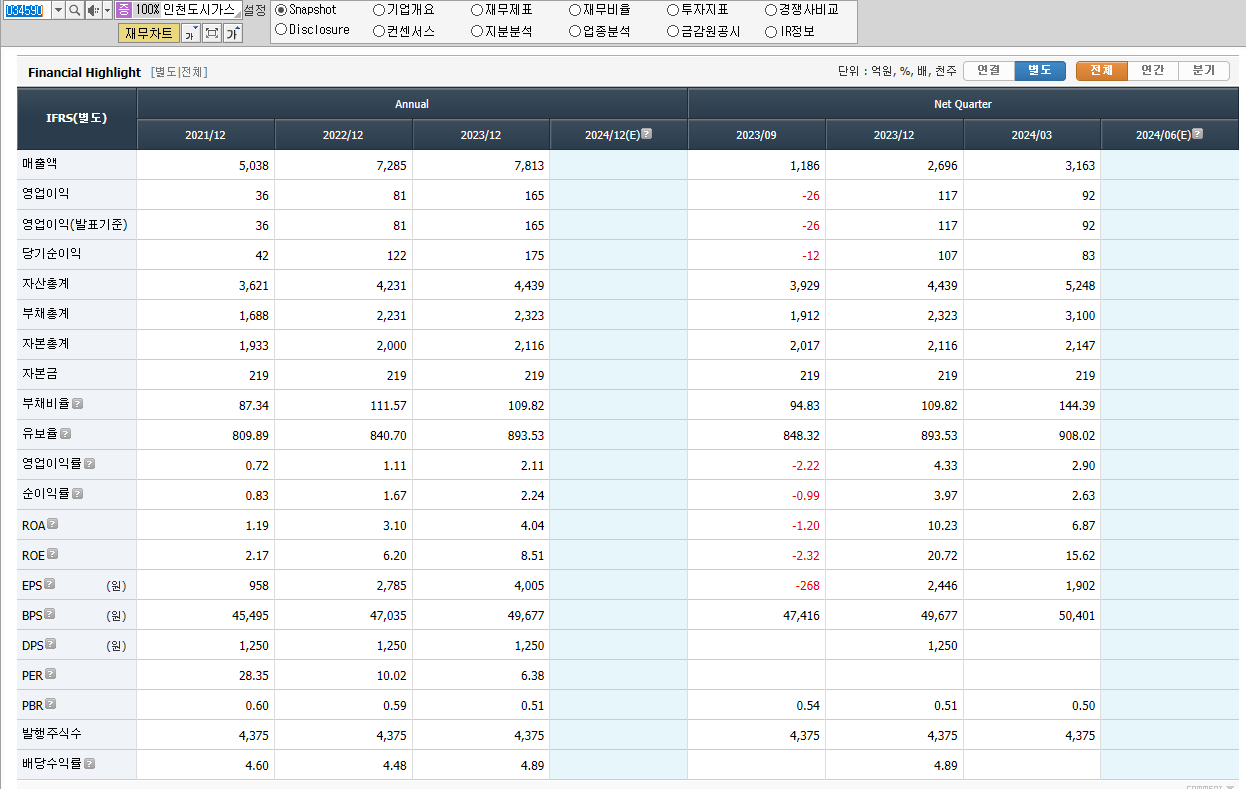Click the stock code input 034590
This screenshot has height=789, width=1246.
point(26,10)
